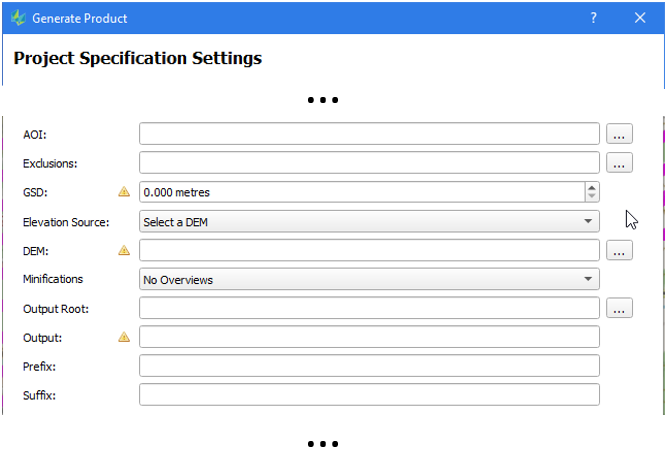The width and height of the screenshot is (667, 472).
Task: Click the Output warning icon
Action: pos(124,337)
